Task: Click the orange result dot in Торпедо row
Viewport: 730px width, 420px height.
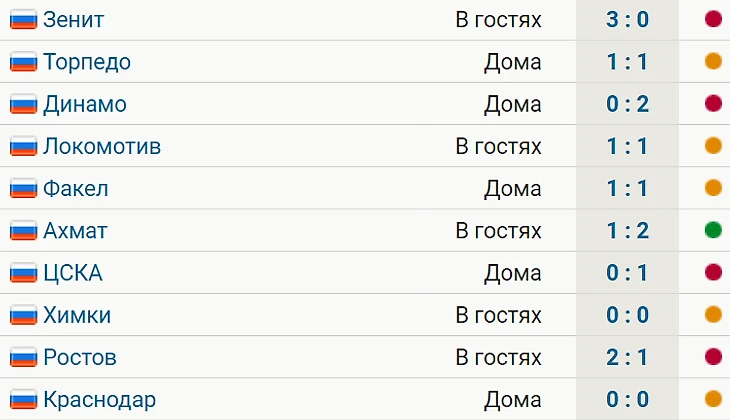Action: tap(713, 62)
